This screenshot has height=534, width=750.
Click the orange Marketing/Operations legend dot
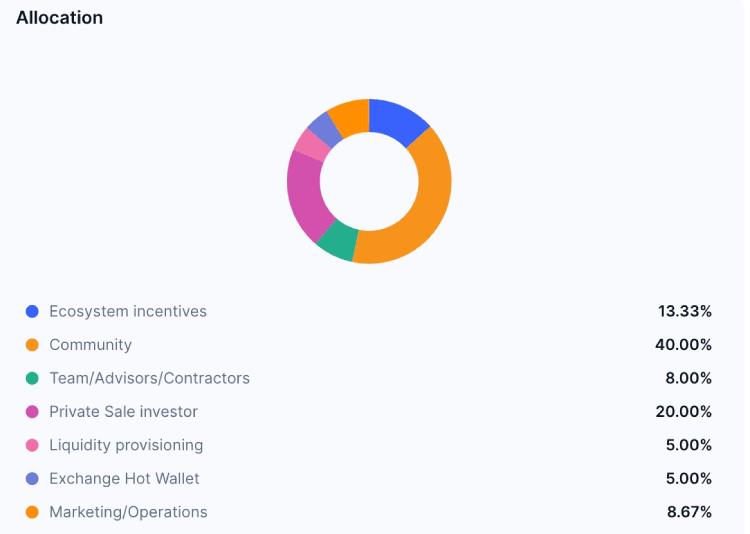tap(32, 512)
